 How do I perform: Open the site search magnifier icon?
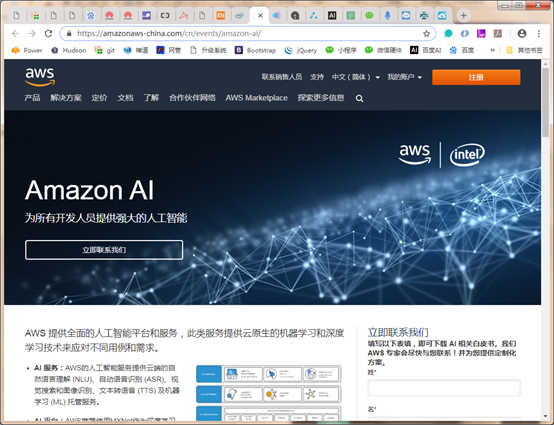(x=359, y=99)
